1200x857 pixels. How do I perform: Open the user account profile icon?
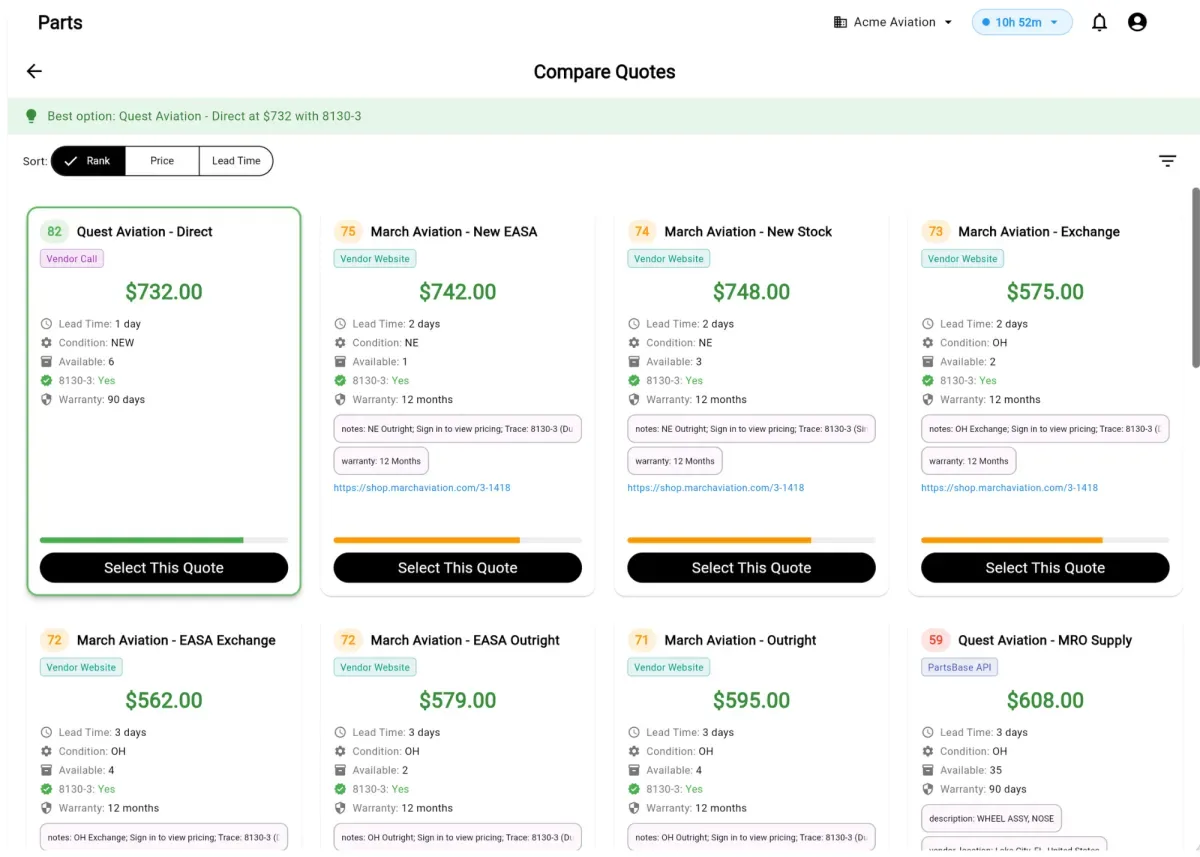pos(1137,22)
